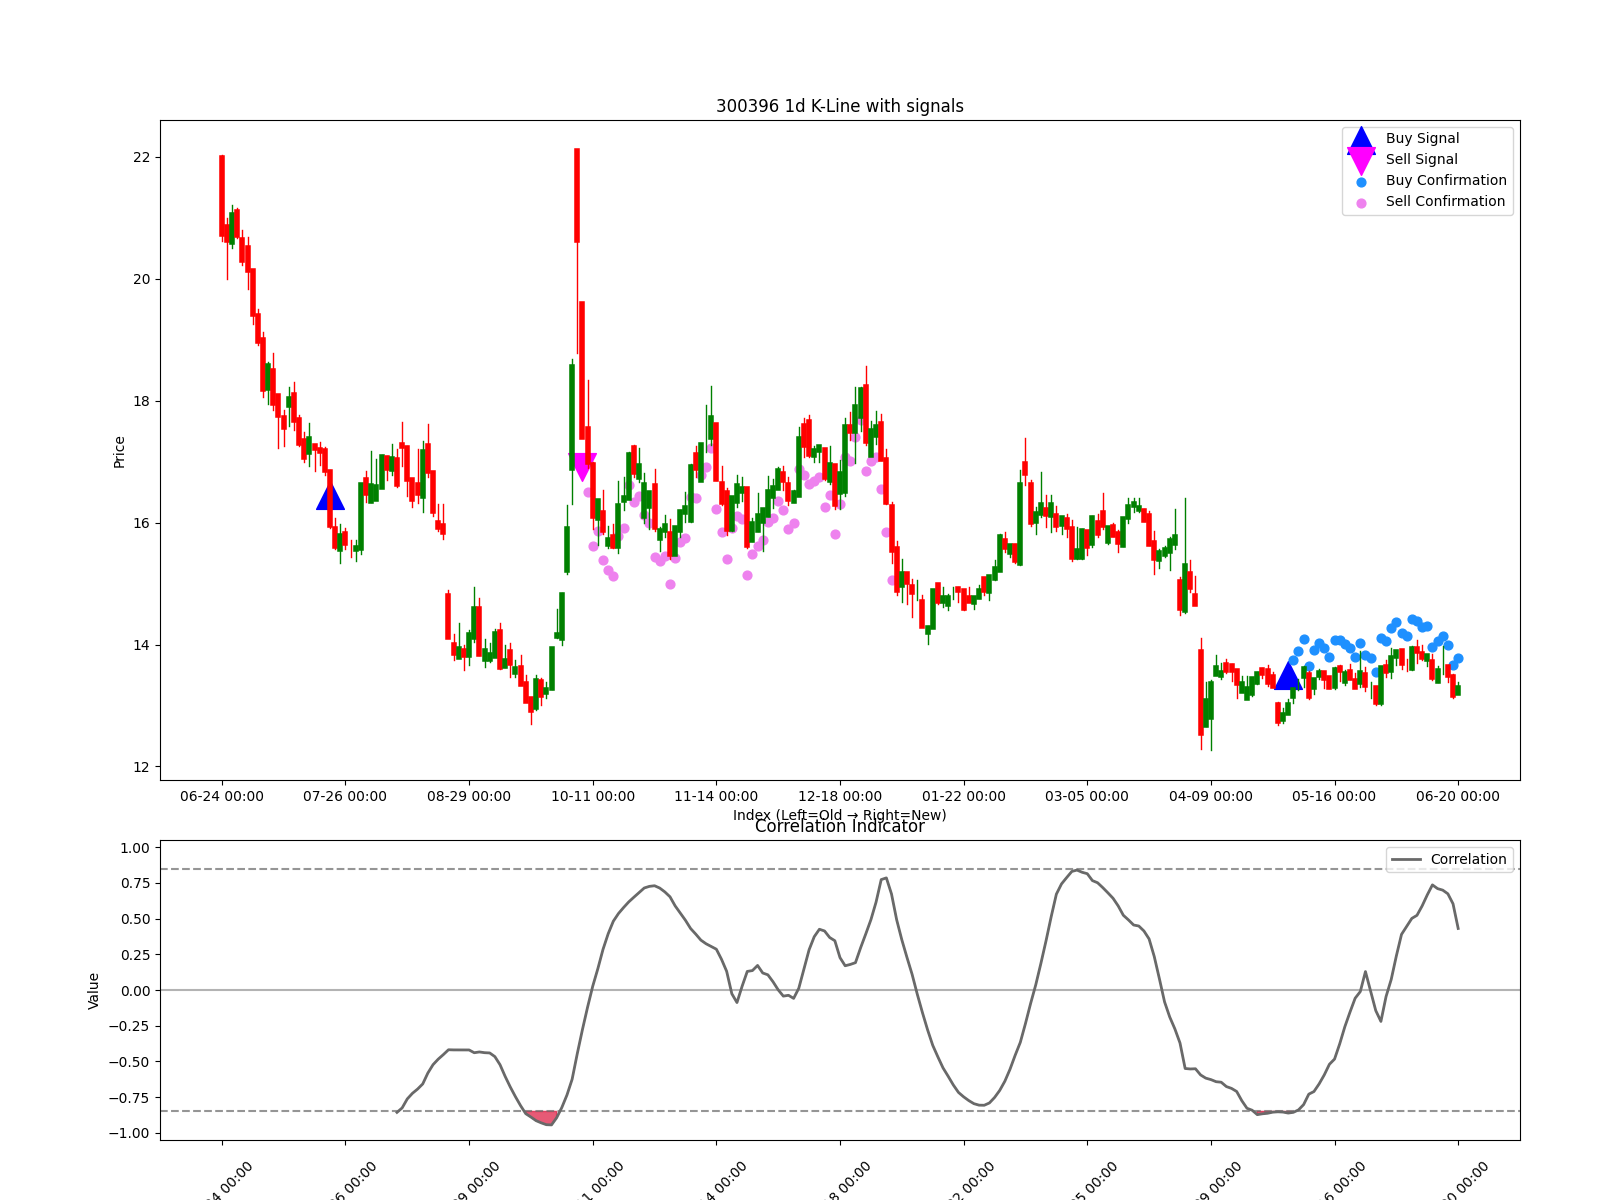Screen dimensions: 1600x1200
Task: Click the '01-22 00:00' x-axis tick label
Action: (964, 797)
